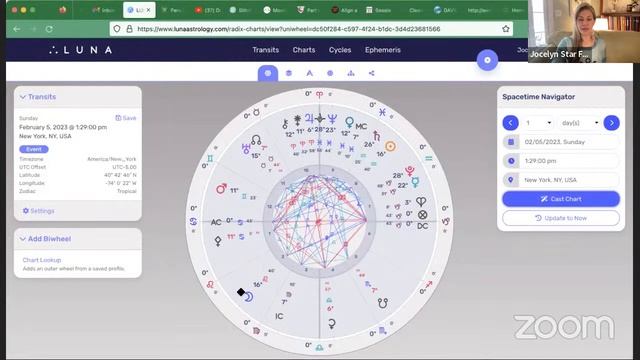Click the New York location field

click(569, 180)
